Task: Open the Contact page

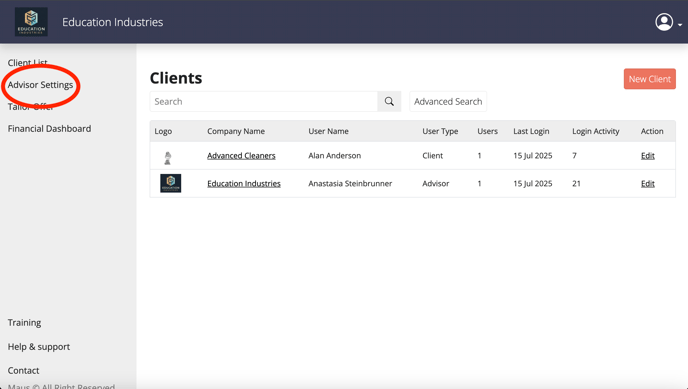Action: (x=23, y=370)
